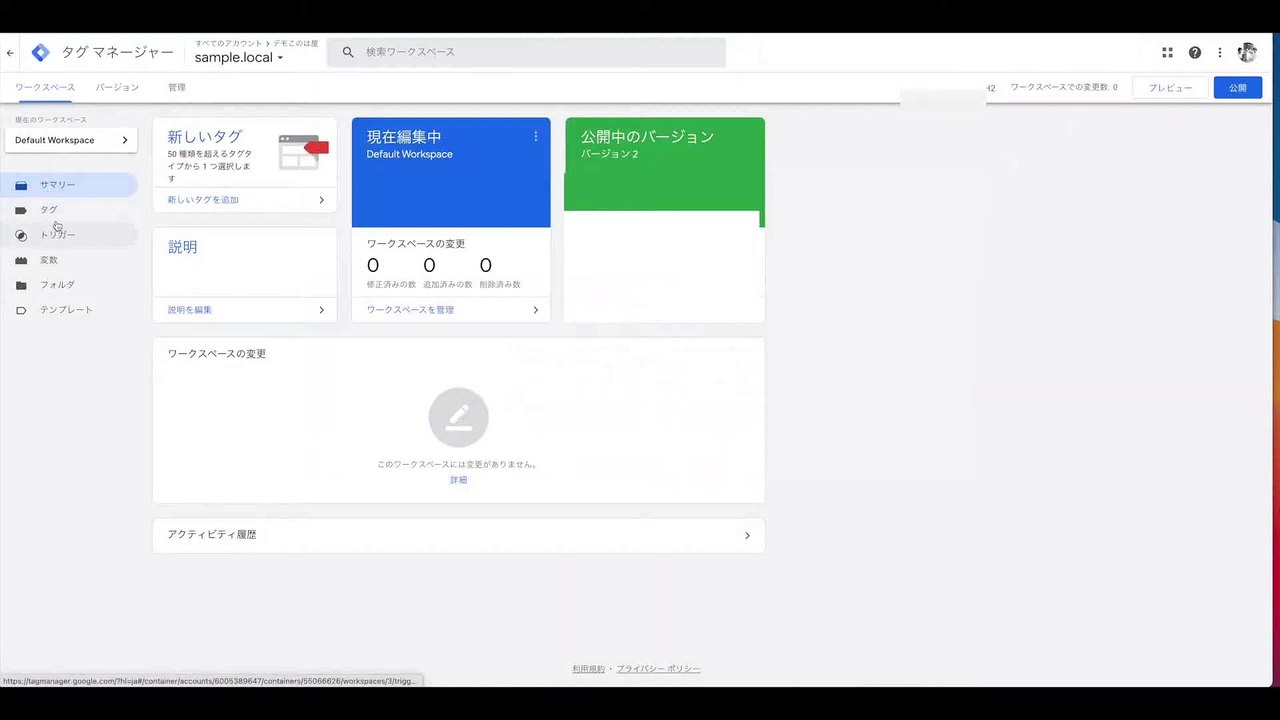Click the chevron next to 新しいタグを追加
Screen dimensions: 1280x720
click(x=321, y=200)
